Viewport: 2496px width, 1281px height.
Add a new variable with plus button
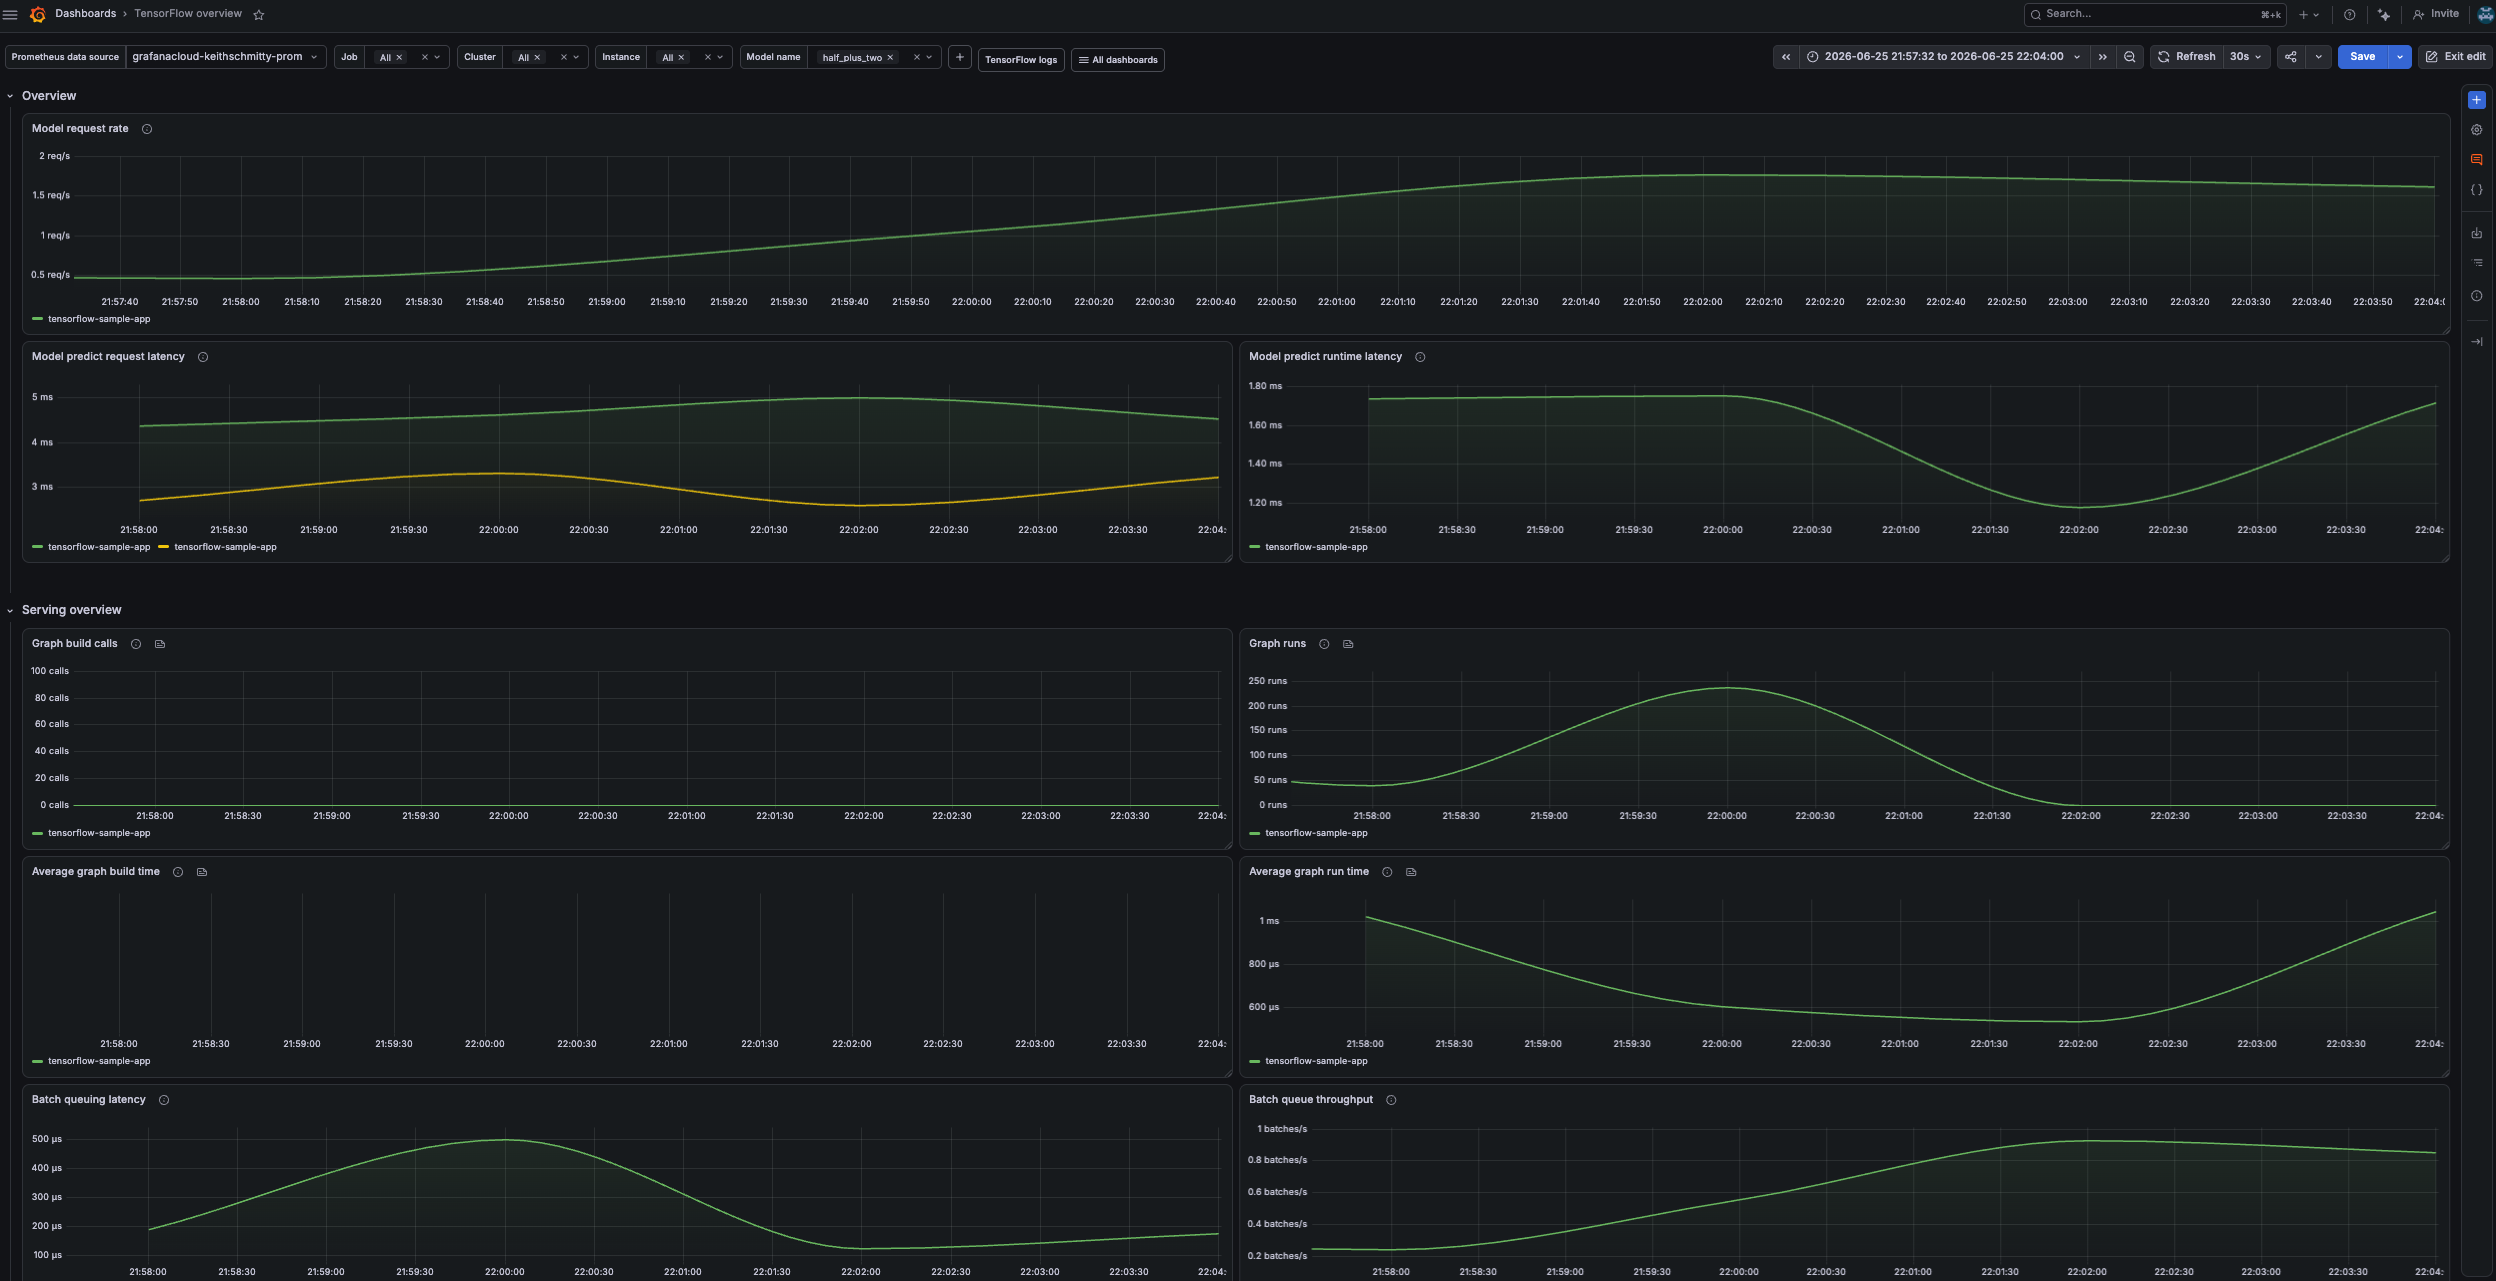point(960,57)
